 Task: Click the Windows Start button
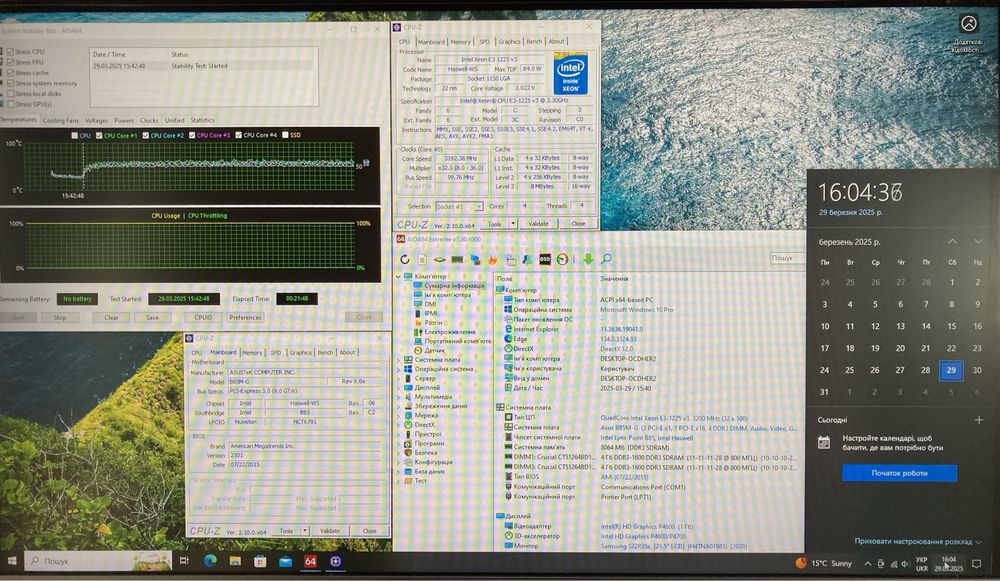(11, 561)
